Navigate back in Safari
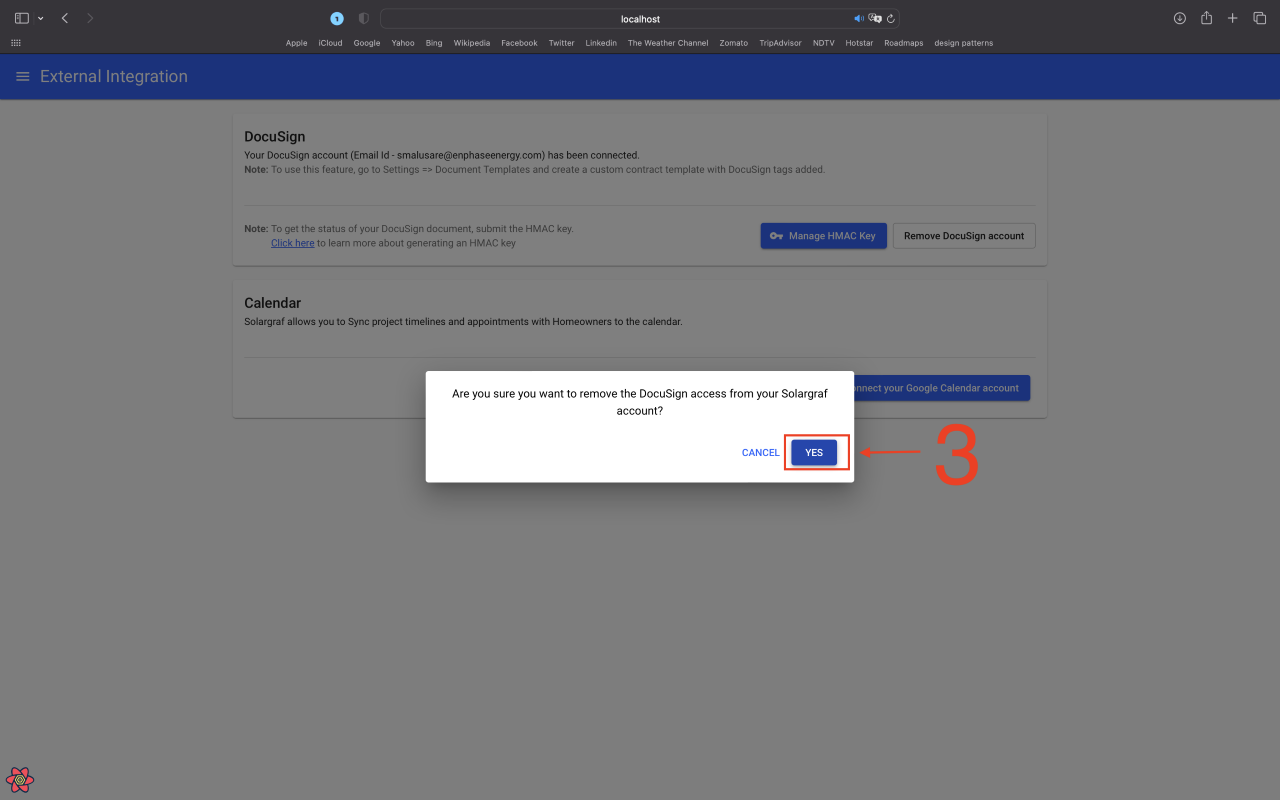1280x800 pixels. click(x=64, y=17)
